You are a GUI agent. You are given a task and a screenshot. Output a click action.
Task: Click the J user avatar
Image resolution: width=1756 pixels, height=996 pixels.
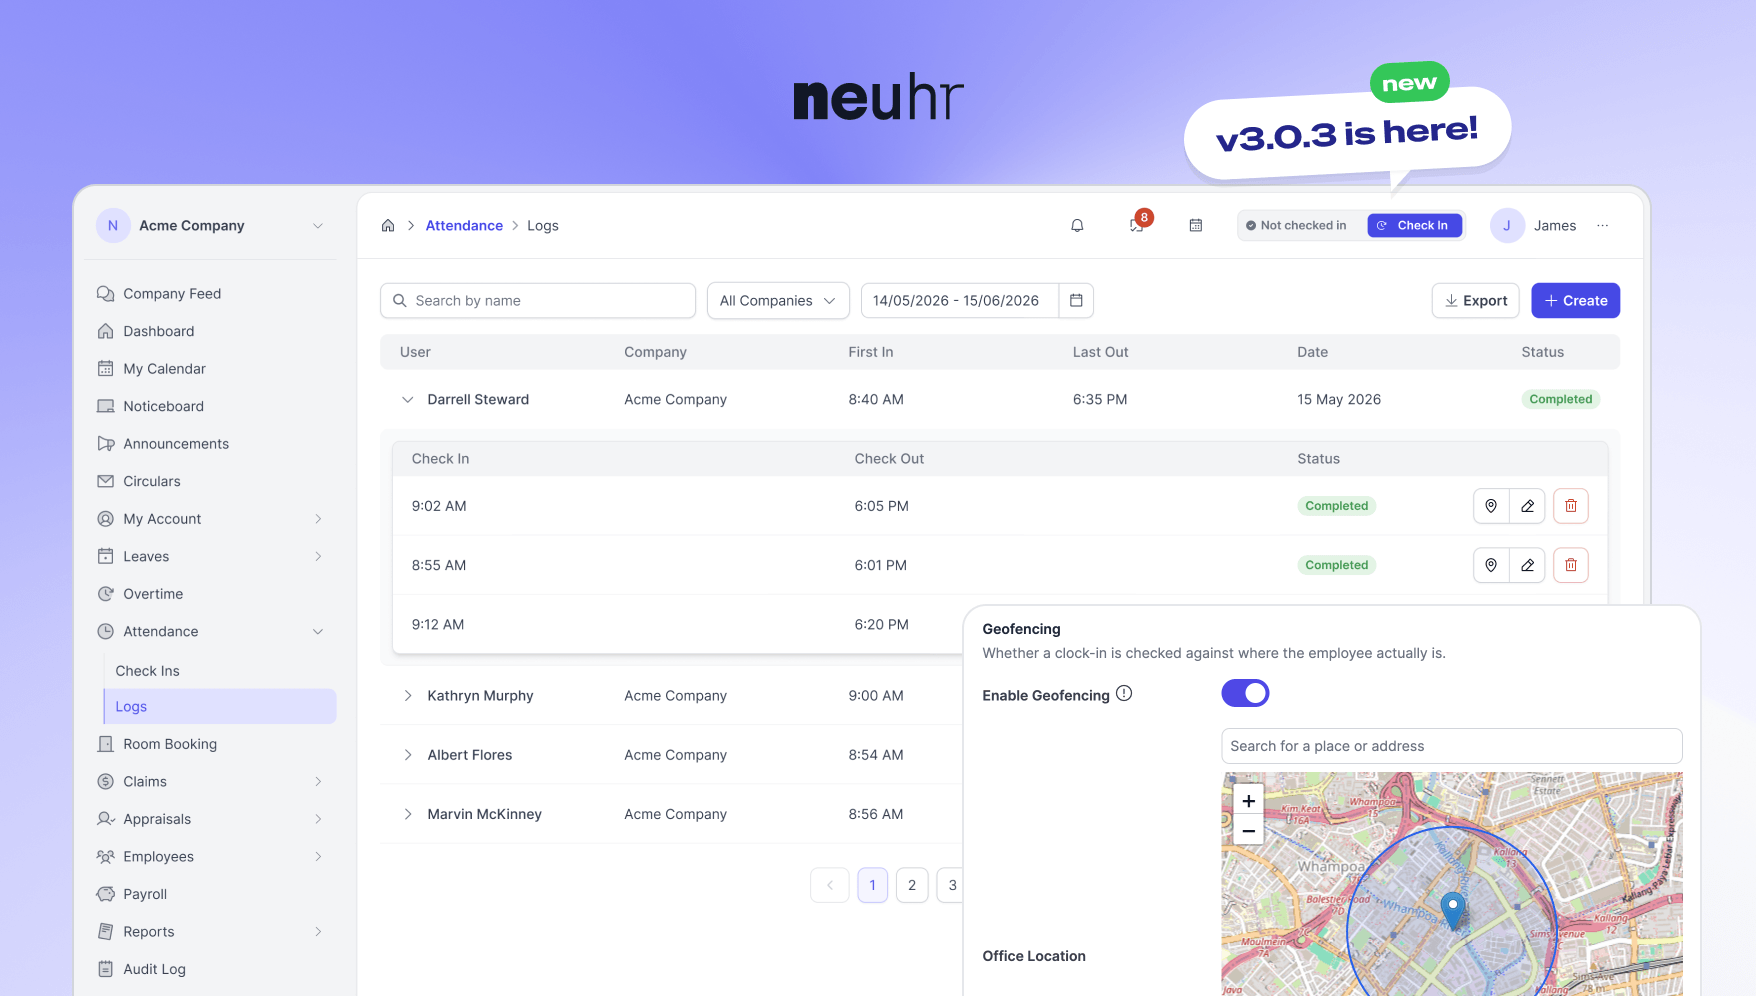[x=1507, y=226]
